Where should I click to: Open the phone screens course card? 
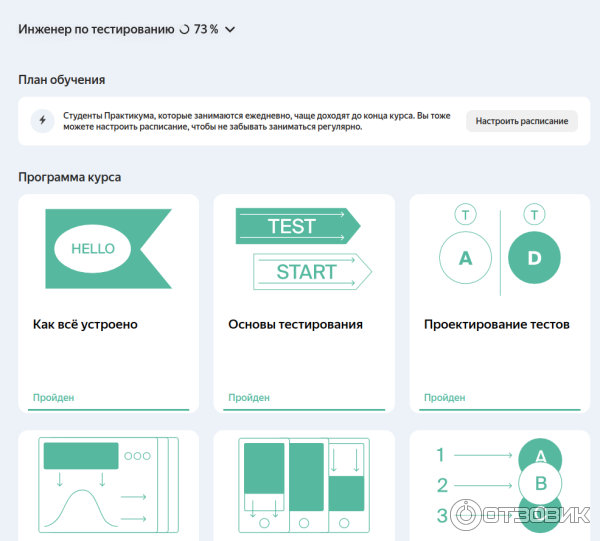[304, 485]
